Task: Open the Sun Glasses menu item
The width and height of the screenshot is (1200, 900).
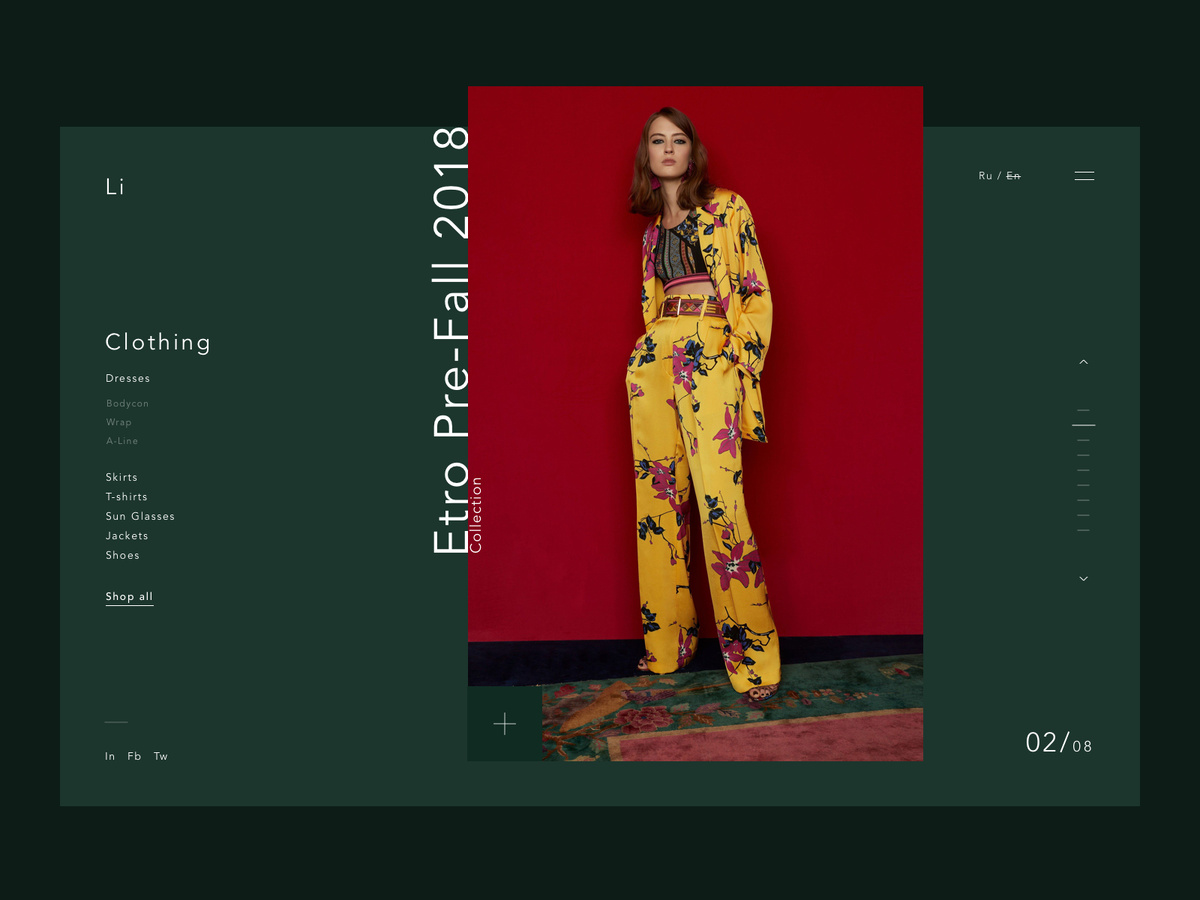Action: pos(140,516)
